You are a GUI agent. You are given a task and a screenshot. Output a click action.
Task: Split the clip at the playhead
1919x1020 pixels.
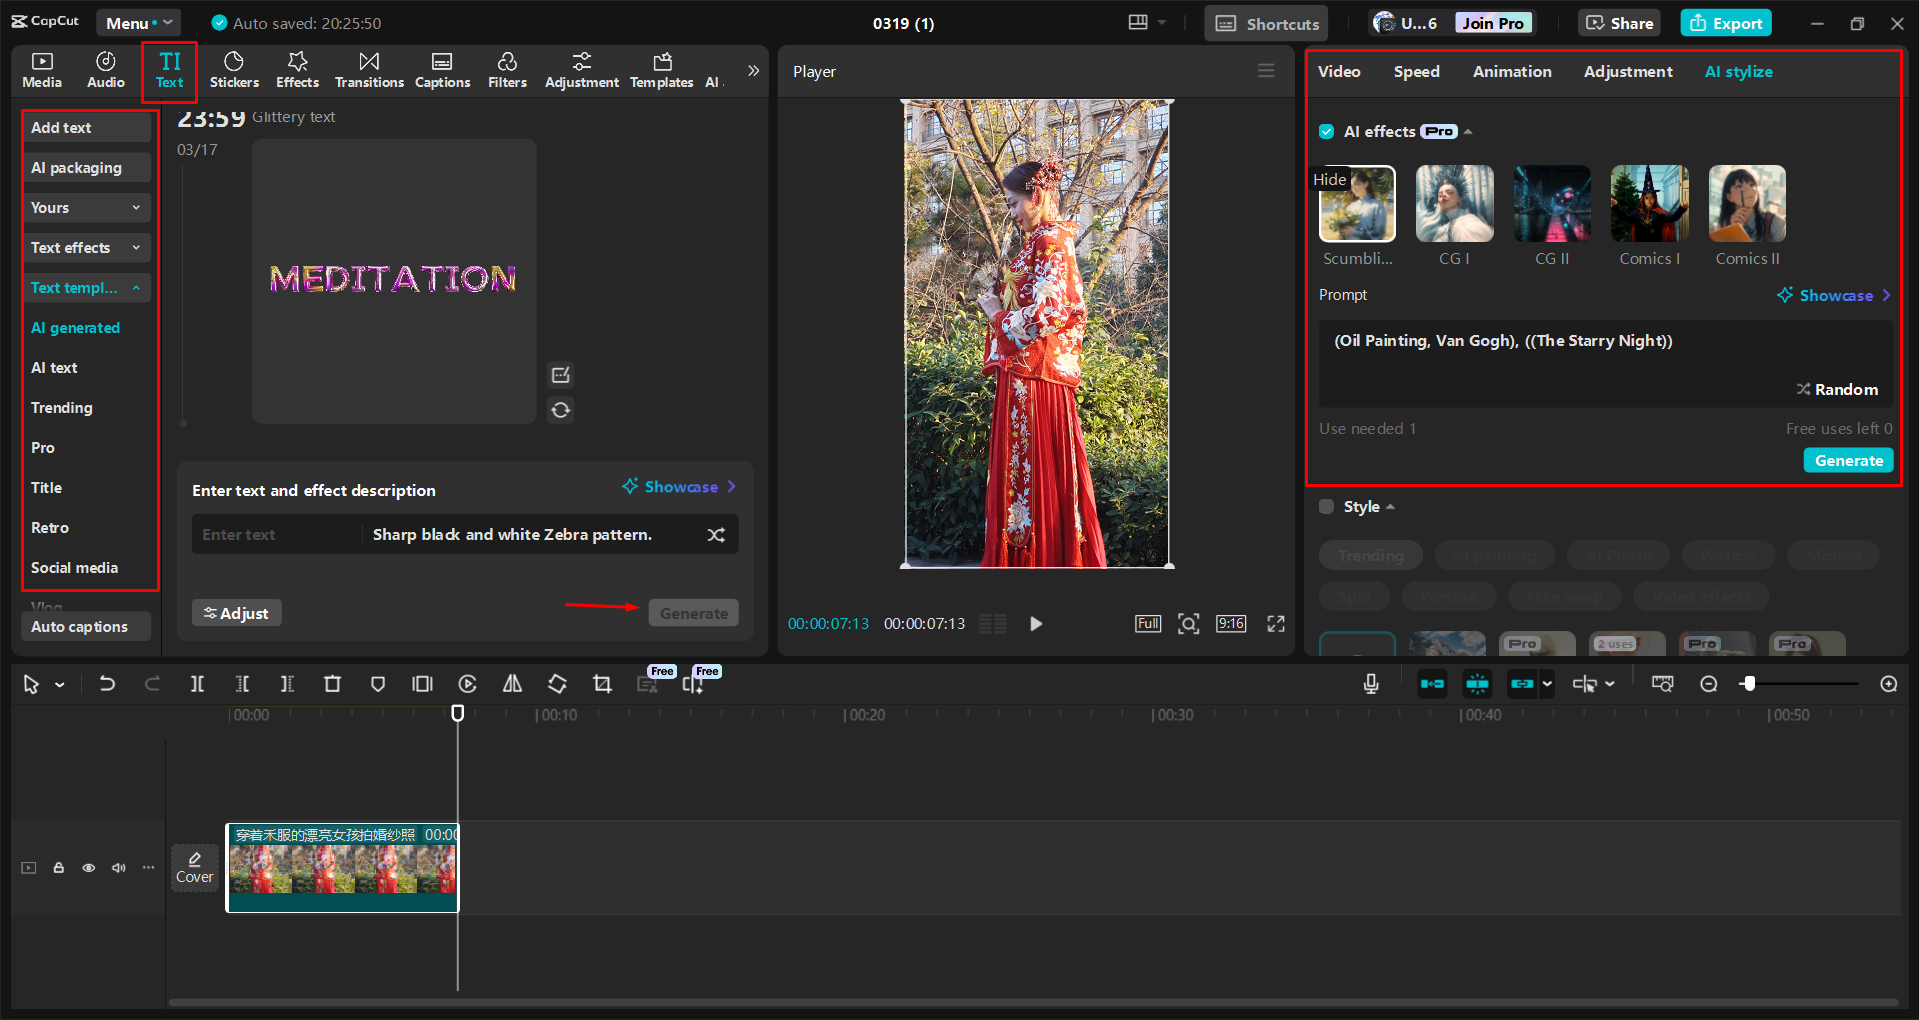pos(197,683)
